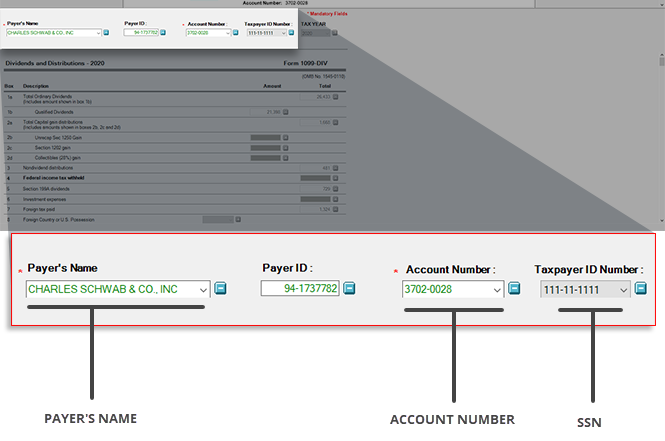The image size is (665, 441).
Task: Click the icon on Unrecap Sec 1250 Gain row
Action: click(x=285, y=137)
